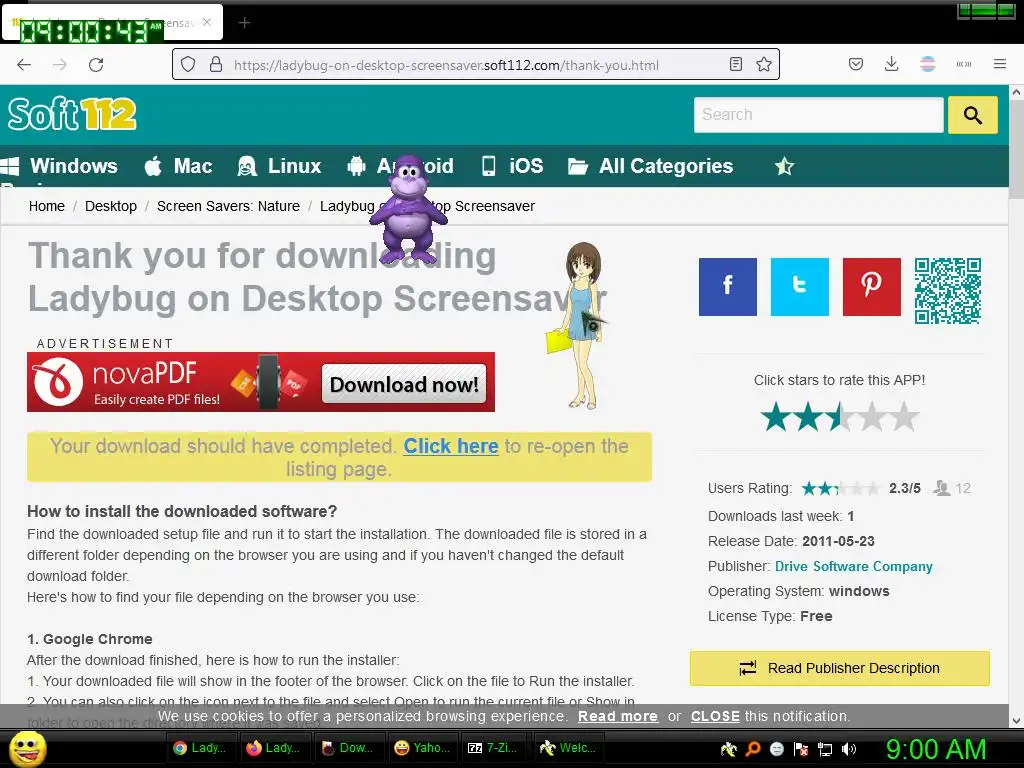Viewport: 1024px width, 768px height.
Task: Click the QR code image
Action: pos(948,291)
